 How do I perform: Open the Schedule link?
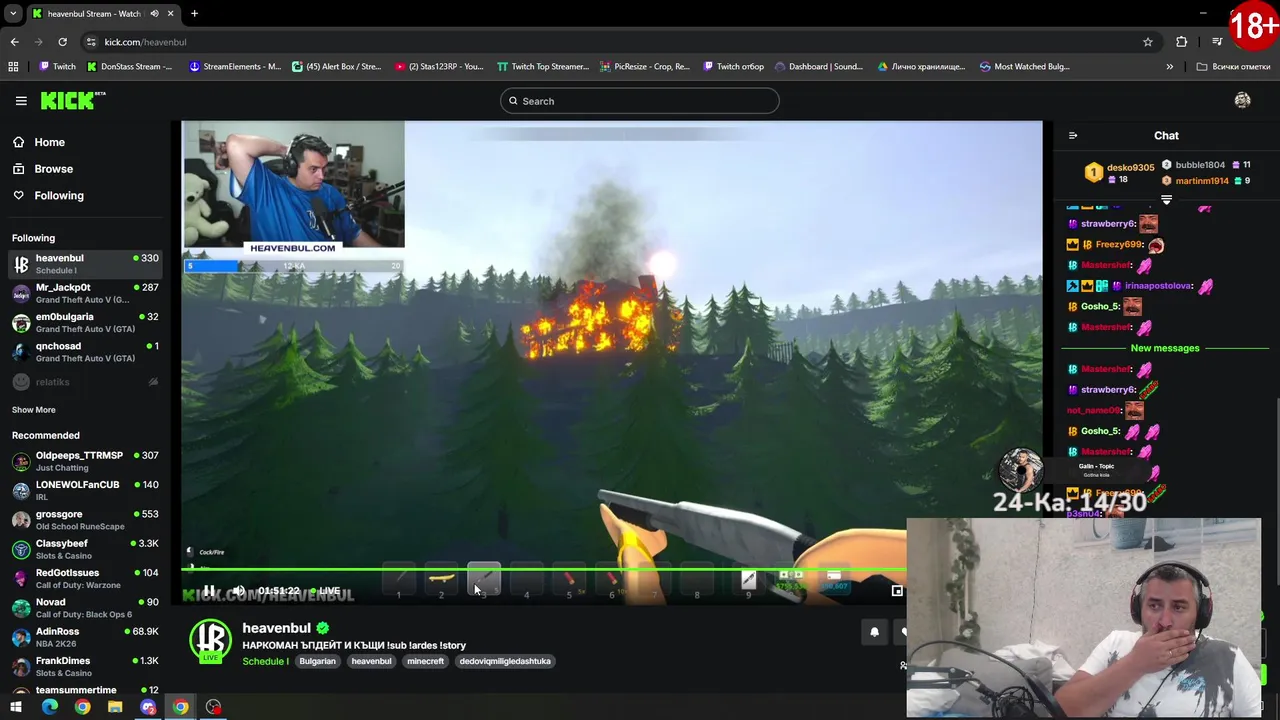click(265, 661)
